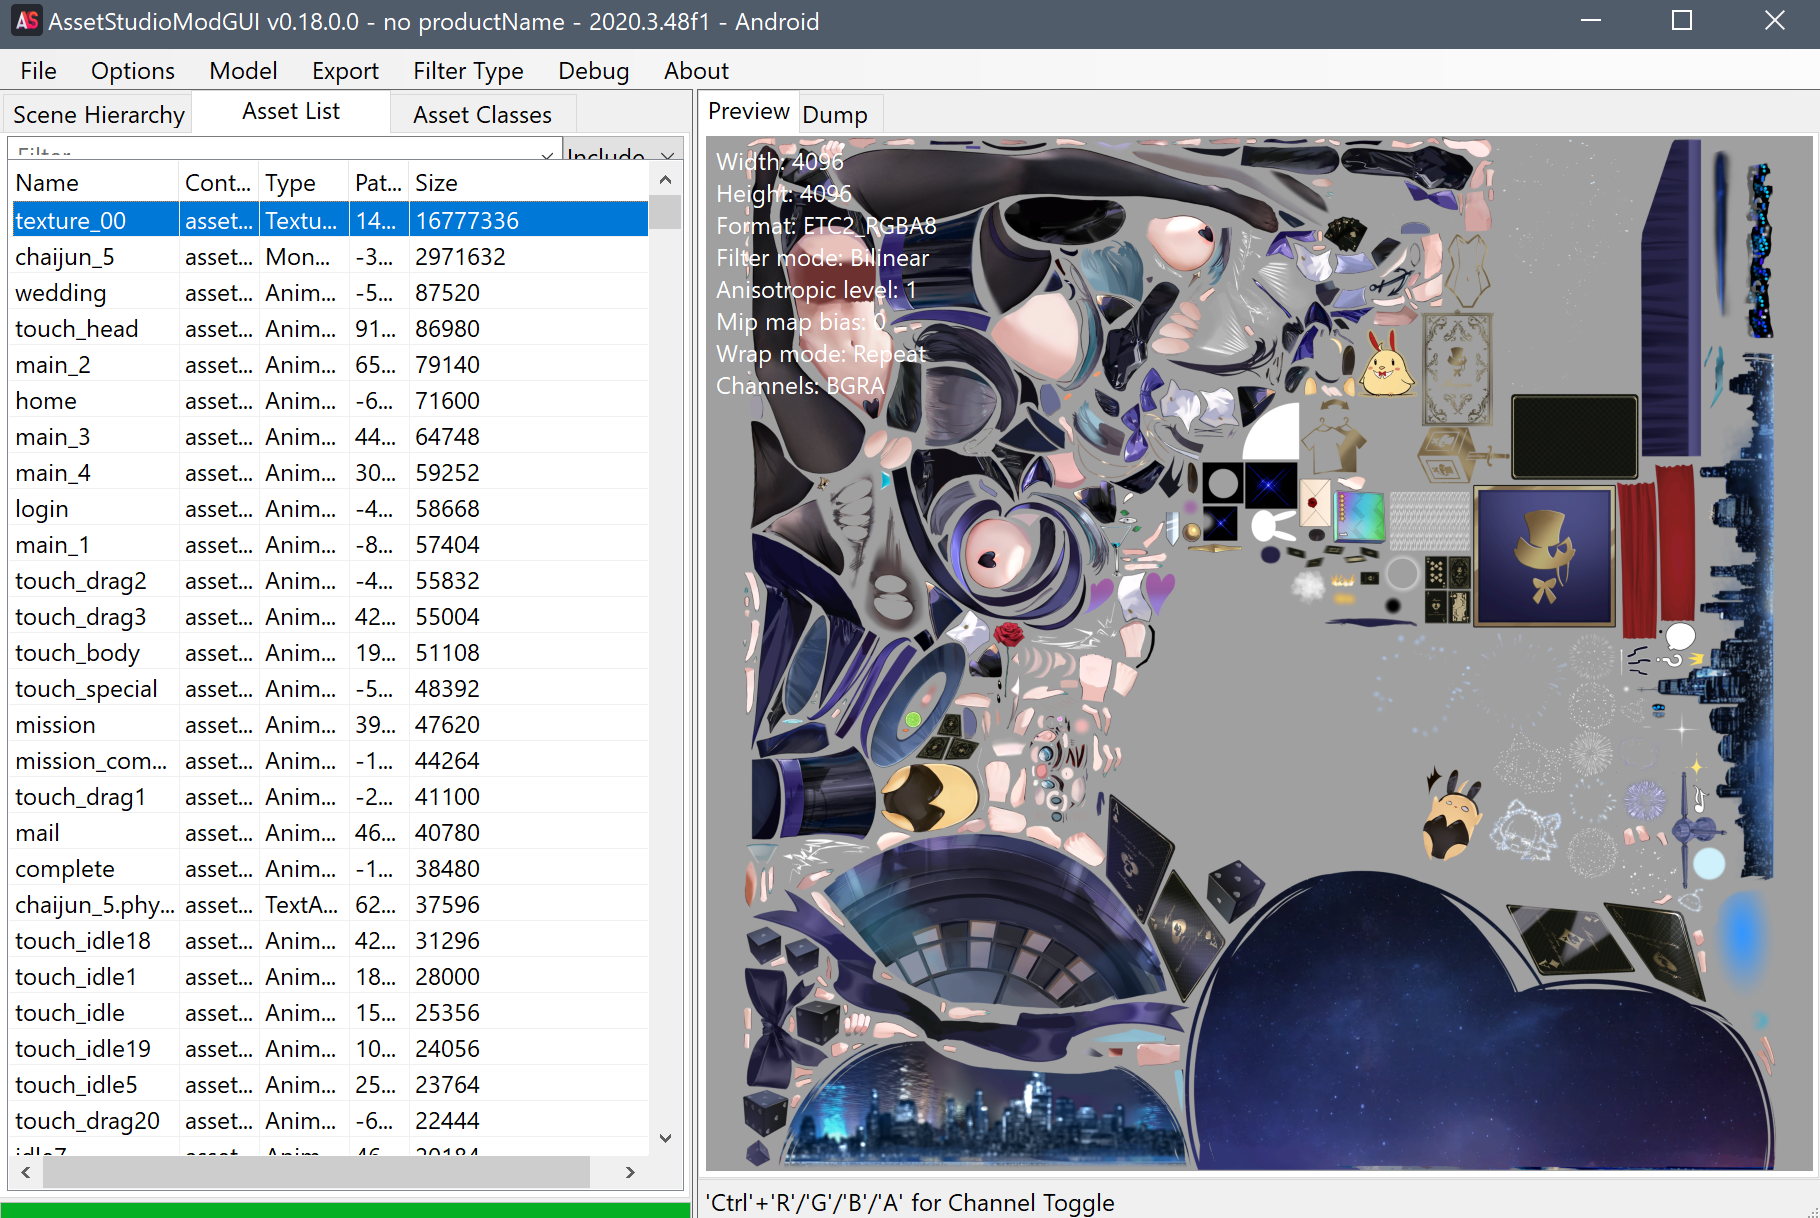The height and width of the screenshot is (1218, 1820).
Task: Open the Options menu
Action: click(x=132, y=71)
